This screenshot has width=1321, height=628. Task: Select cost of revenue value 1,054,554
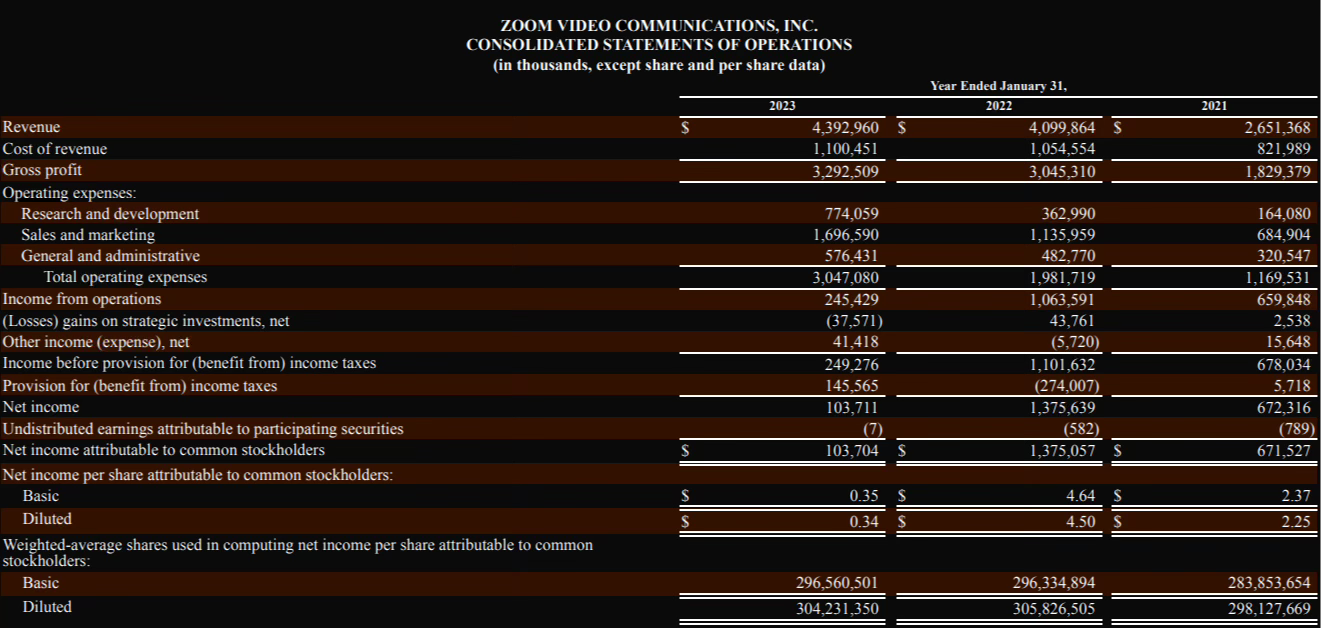1062,149
